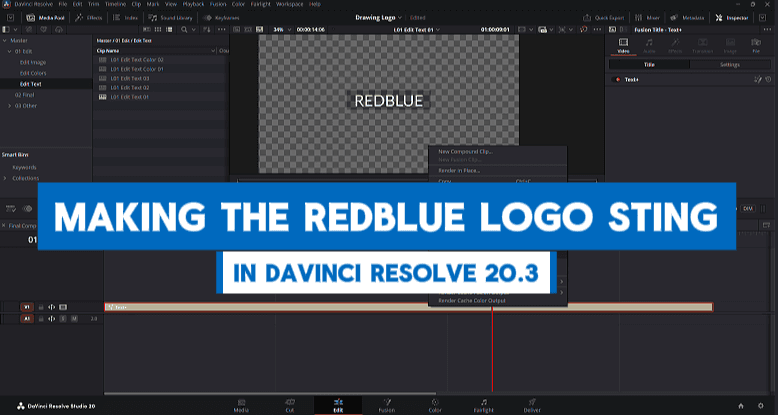Open the Media Pool panel
Image resolution: width=778 pixels, height=415 pixels.
point(45,17)
